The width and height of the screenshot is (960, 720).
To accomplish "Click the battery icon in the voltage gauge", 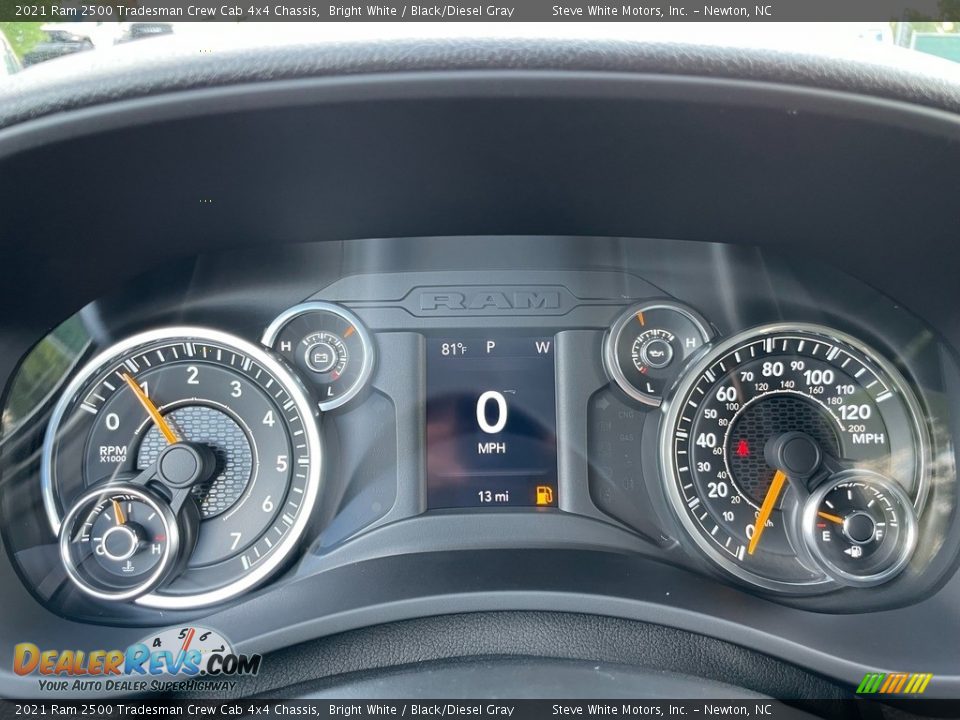I will [x=321, y=357].
